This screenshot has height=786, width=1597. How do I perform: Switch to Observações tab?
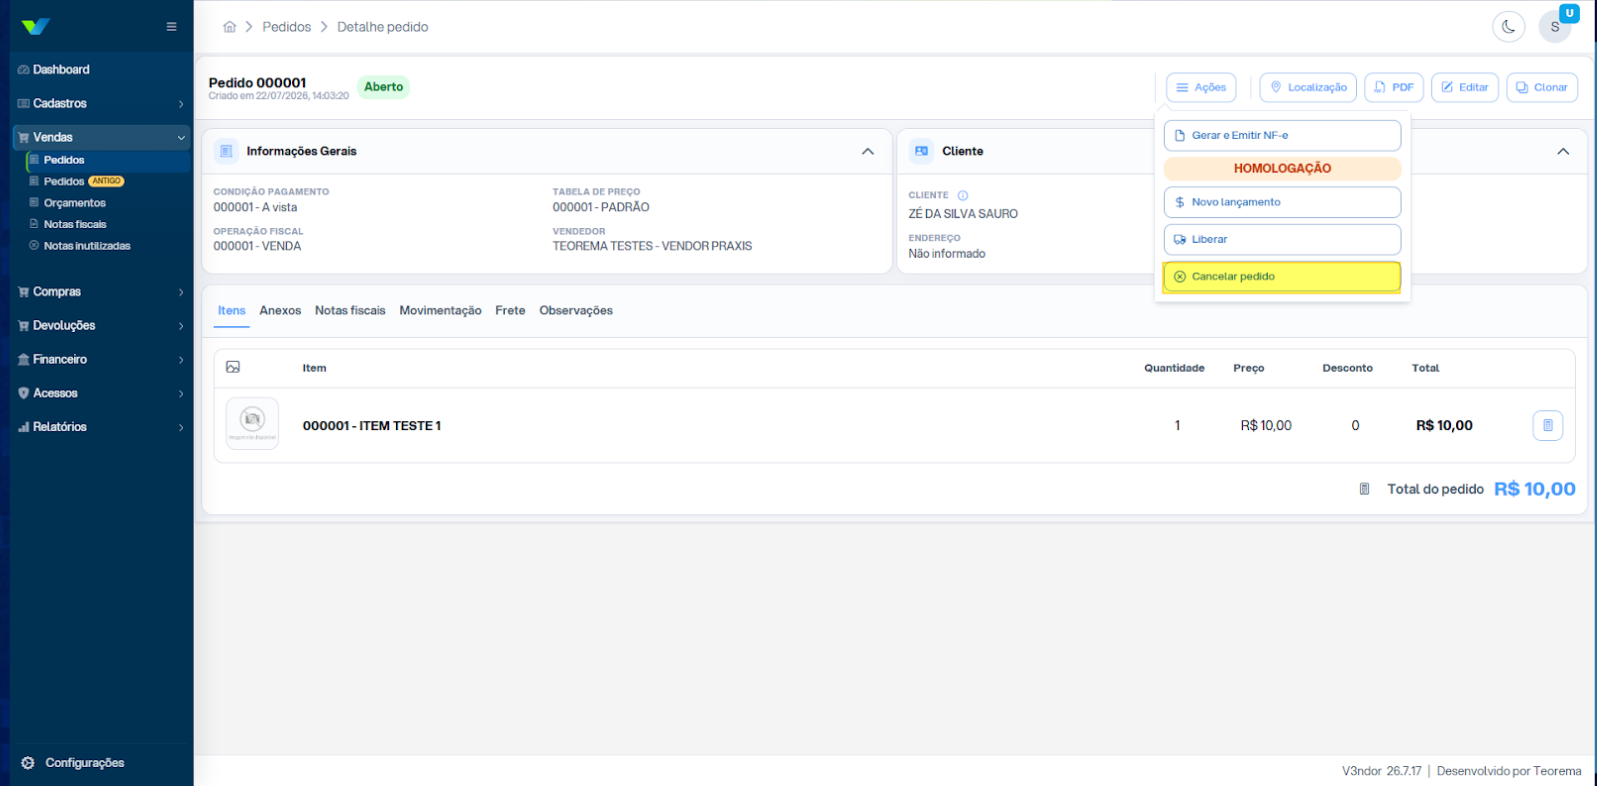pos(576,311)
